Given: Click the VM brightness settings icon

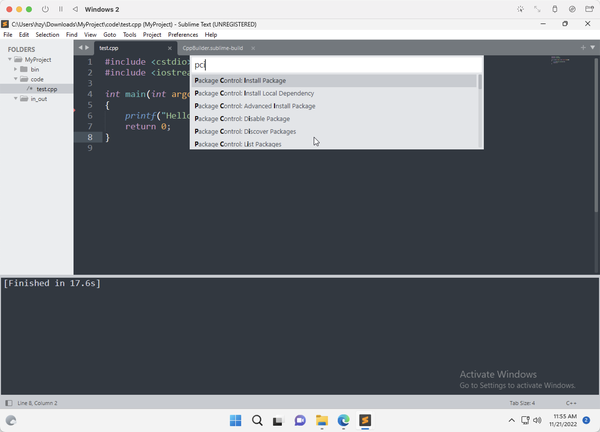Looking at the screenshot, I should 520,9.
